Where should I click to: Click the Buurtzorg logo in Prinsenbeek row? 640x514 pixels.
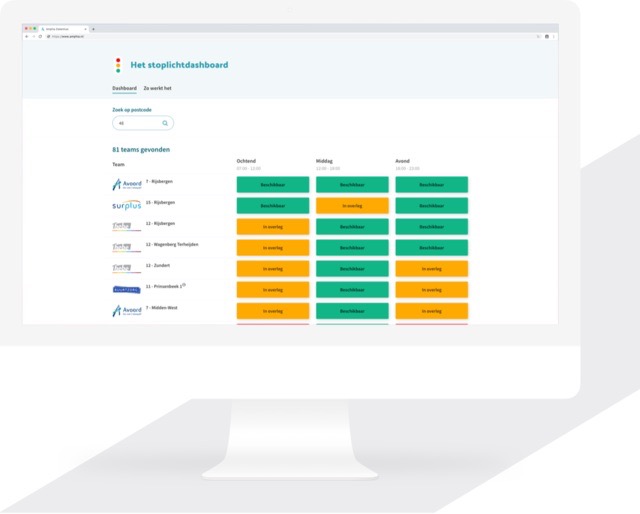pyautogui.click(x=127, y=289)
